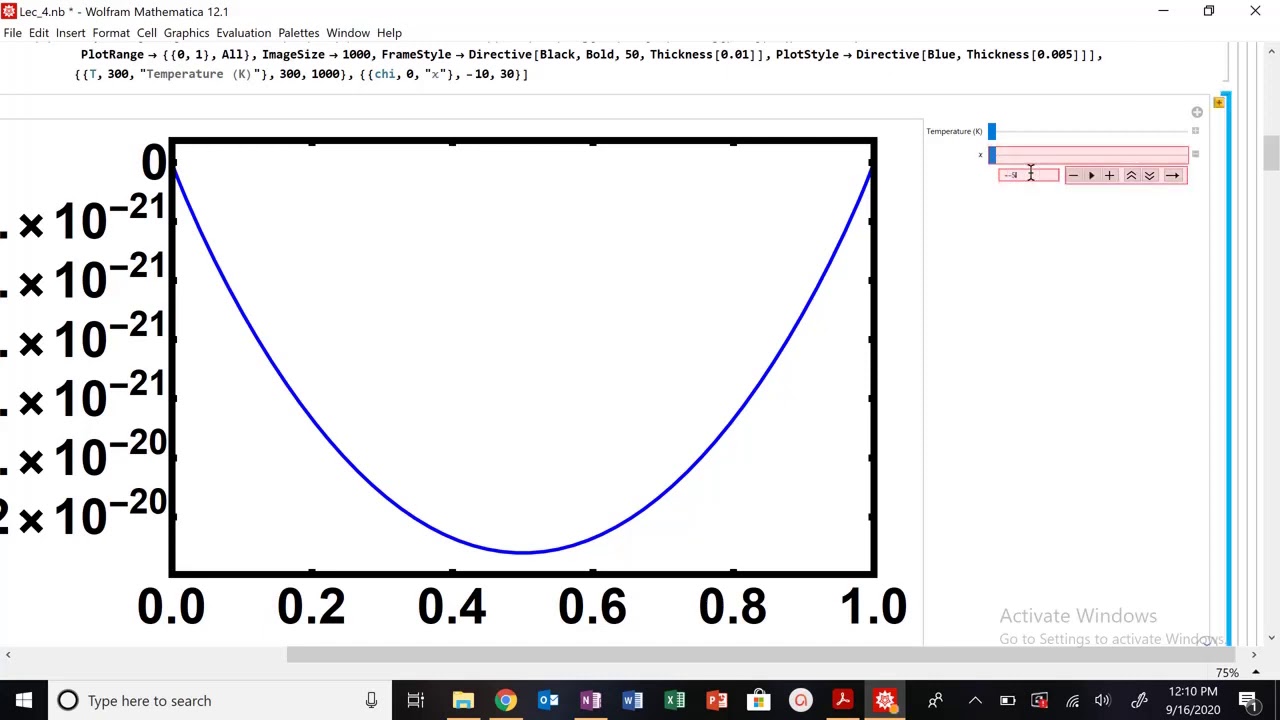Open Google Chrome from taskbar

click(x=505, y=700)
